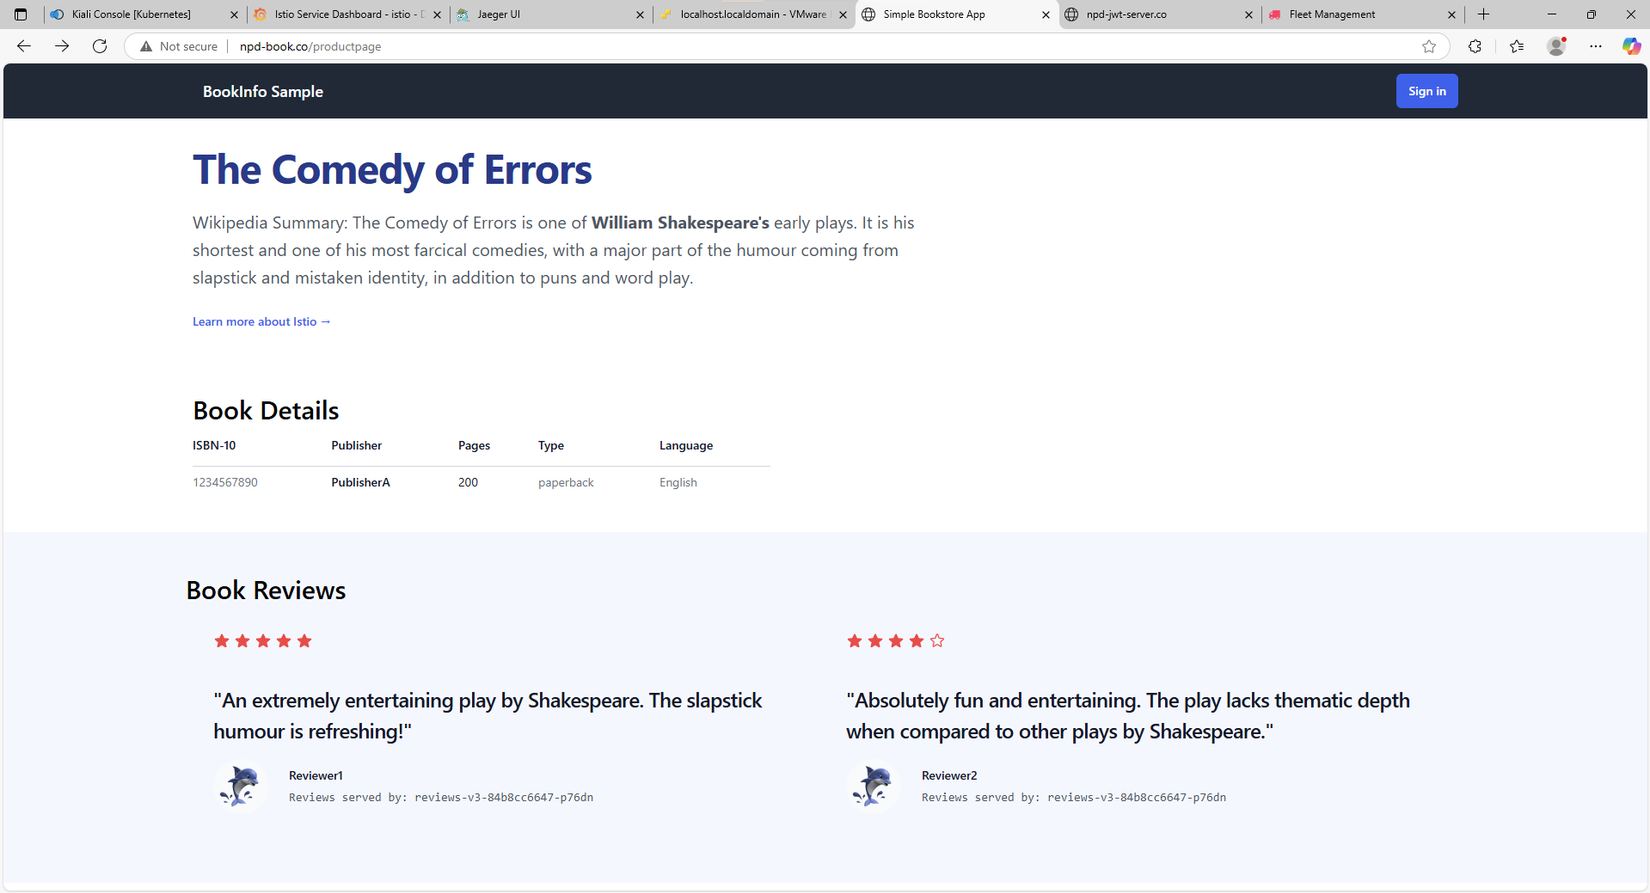Switch to the Fleet Management tab
The height and width of the screenshot is (893, 1650).
(x=1362, y=15)
